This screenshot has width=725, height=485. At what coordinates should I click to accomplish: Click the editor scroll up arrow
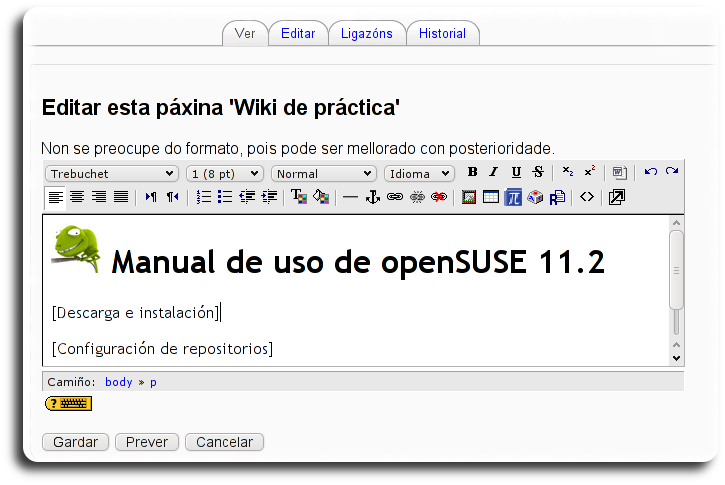pos(676,223)
